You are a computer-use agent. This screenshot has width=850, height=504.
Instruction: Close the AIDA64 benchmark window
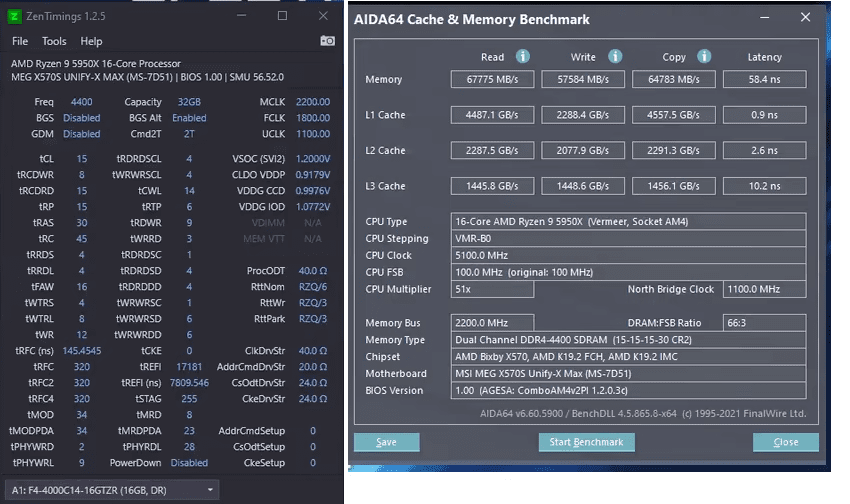click(x=806, y=17)
